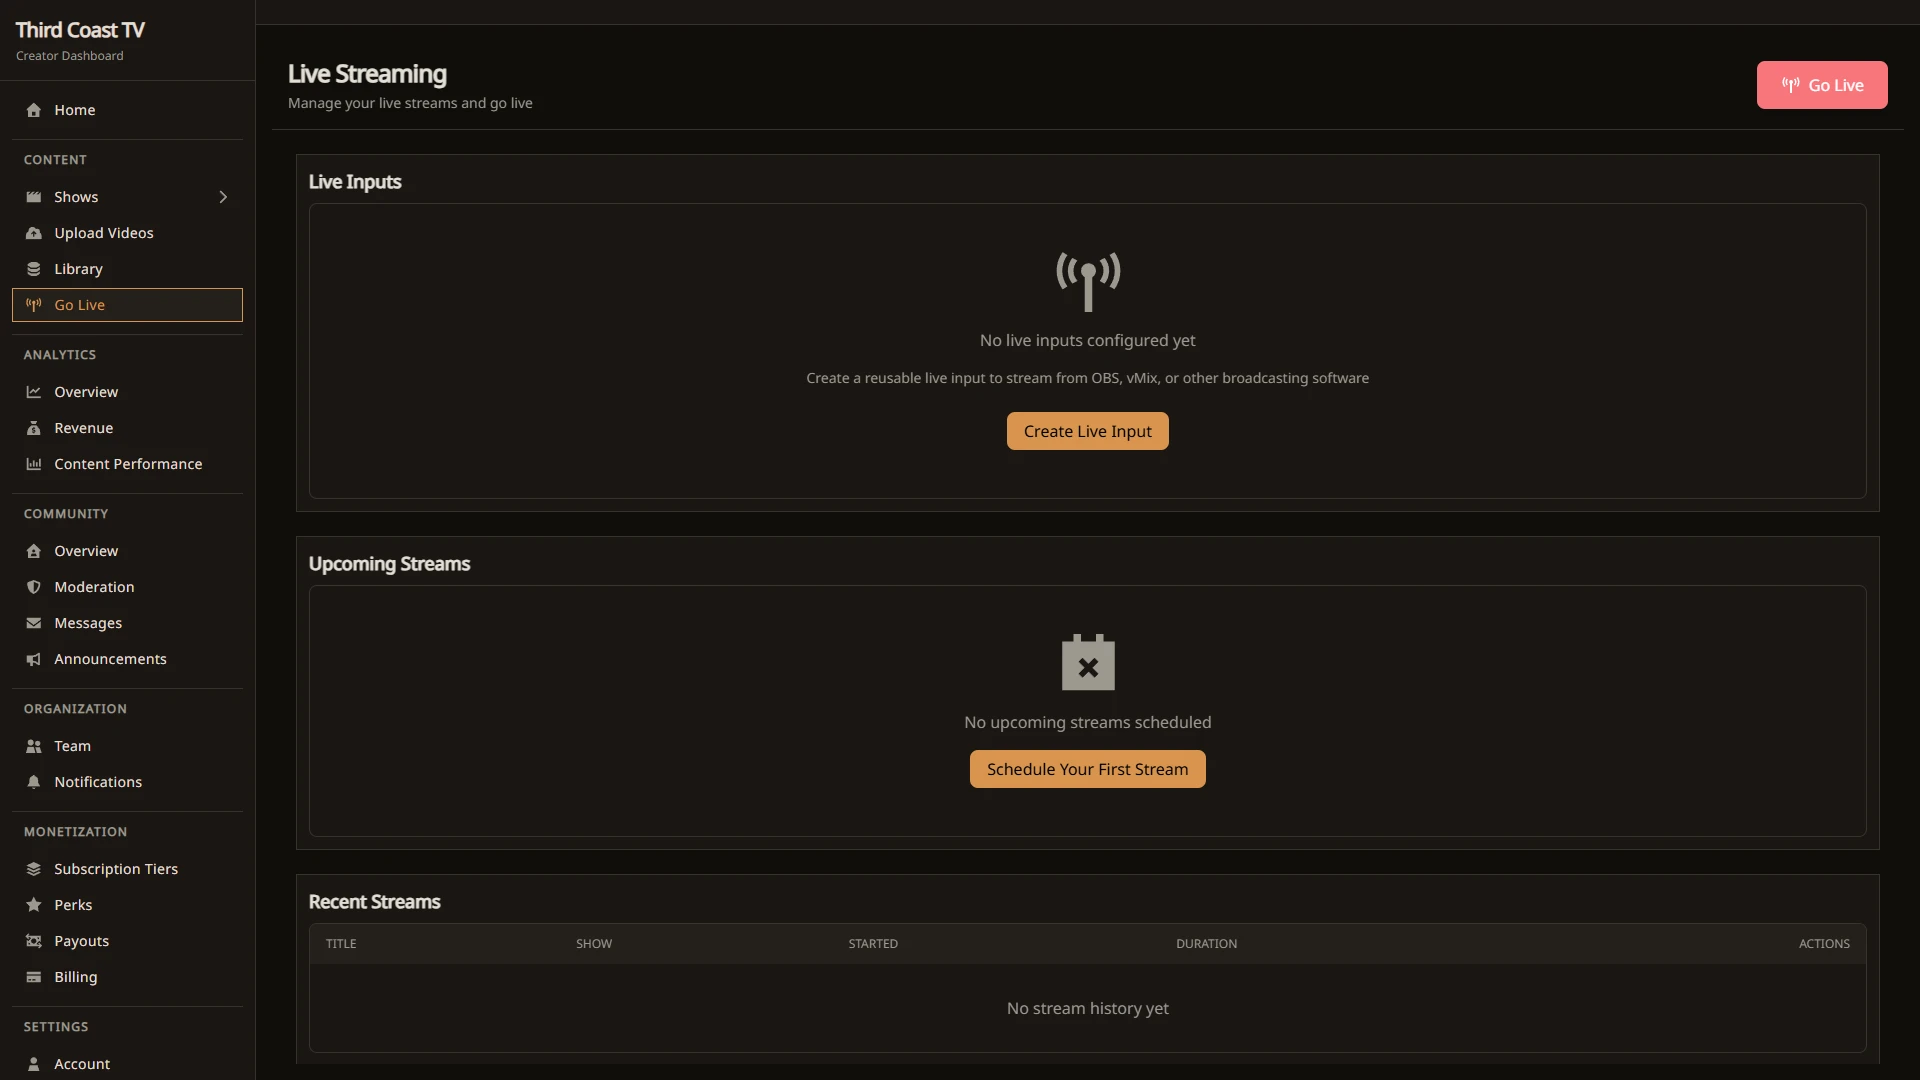This screenshot has height=1080, width=1920.
Task: Click the Perks star icon
Action: 34,905
